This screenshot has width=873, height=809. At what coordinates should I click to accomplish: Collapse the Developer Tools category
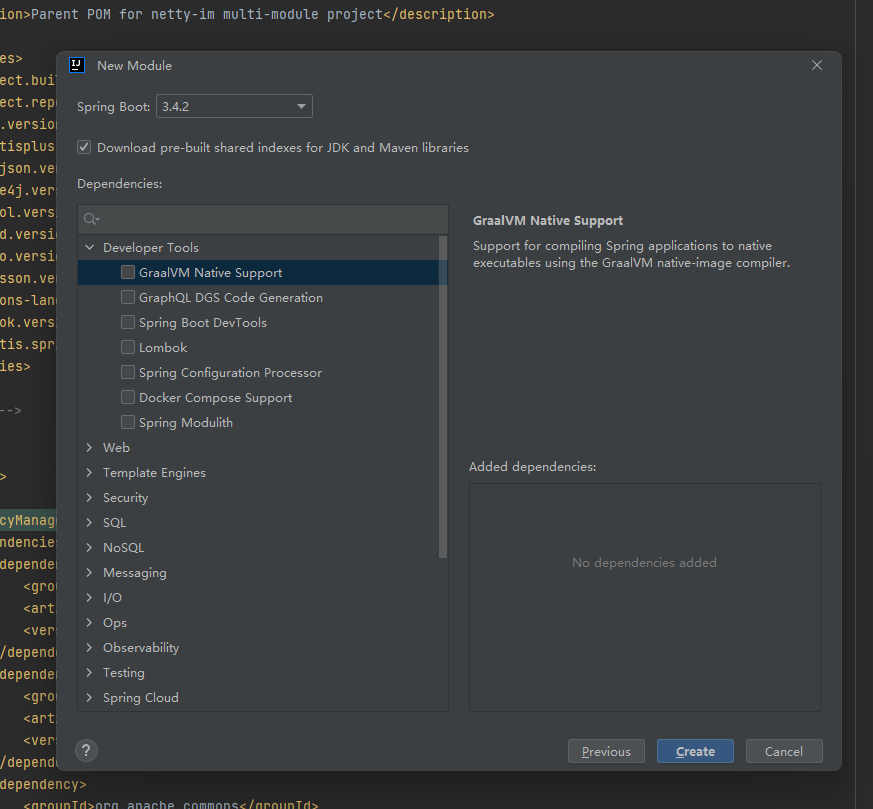pyautogui.click(x=90, y=247)
